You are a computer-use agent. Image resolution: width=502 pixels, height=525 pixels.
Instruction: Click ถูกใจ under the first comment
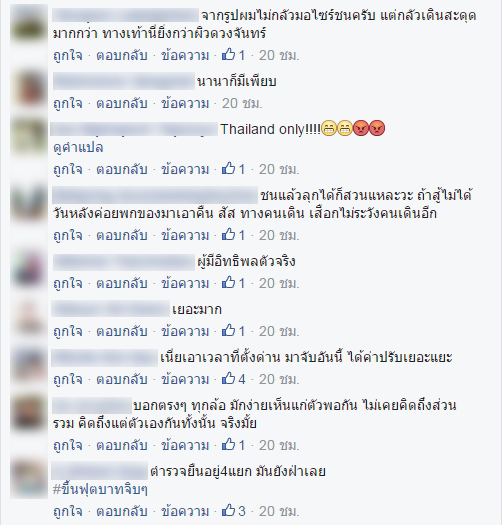[x=68, y=55]
